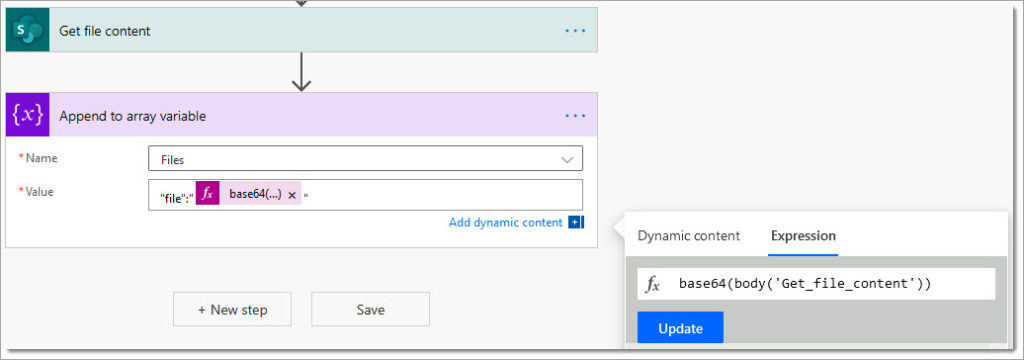Click the SharePoint icon on Get file content

(x=27, y=30)
